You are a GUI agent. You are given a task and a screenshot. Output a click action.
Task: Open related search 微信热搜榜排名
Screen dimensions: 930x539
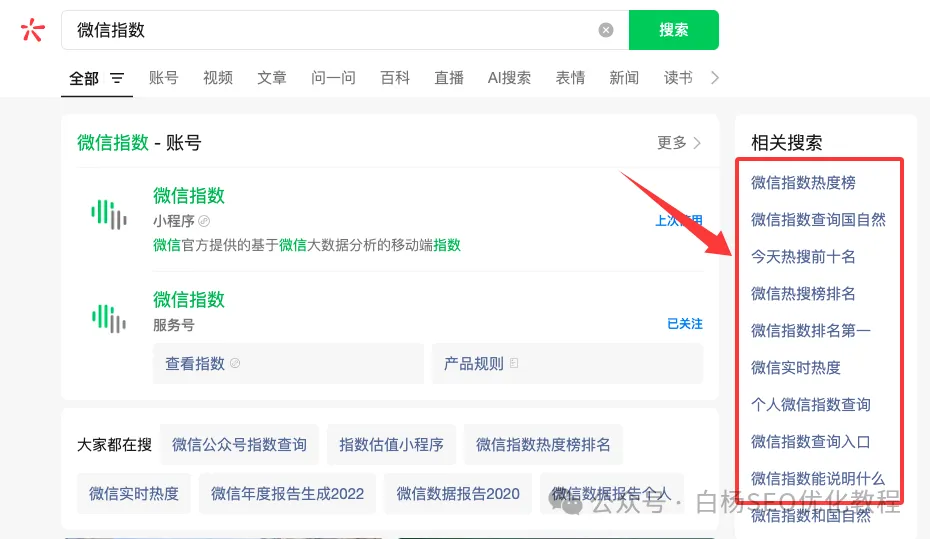pos(803,294)
